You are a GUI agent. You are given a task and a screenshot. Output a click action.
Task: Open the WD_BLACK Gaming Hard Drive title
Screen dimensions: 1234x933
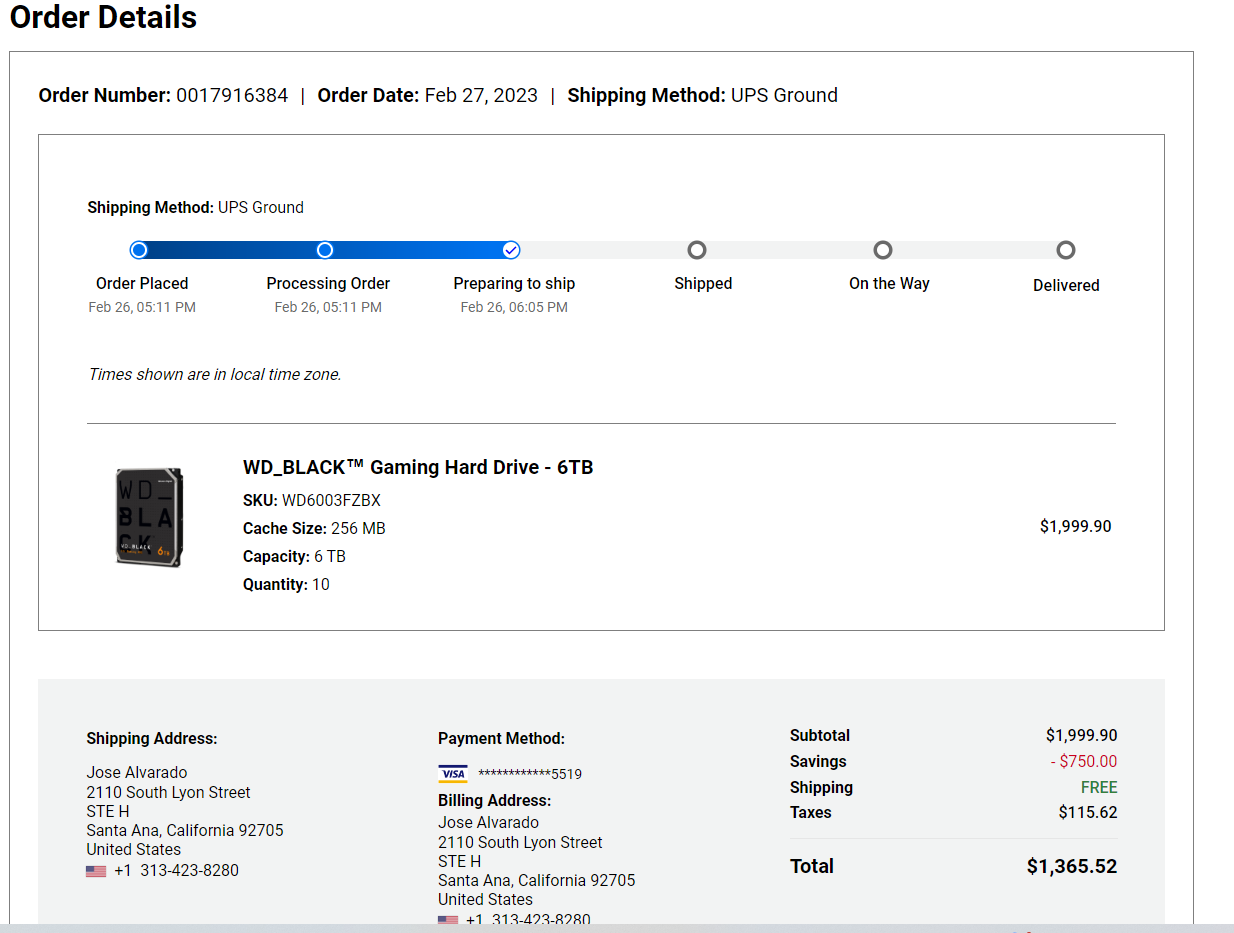[x=418, y=467]
